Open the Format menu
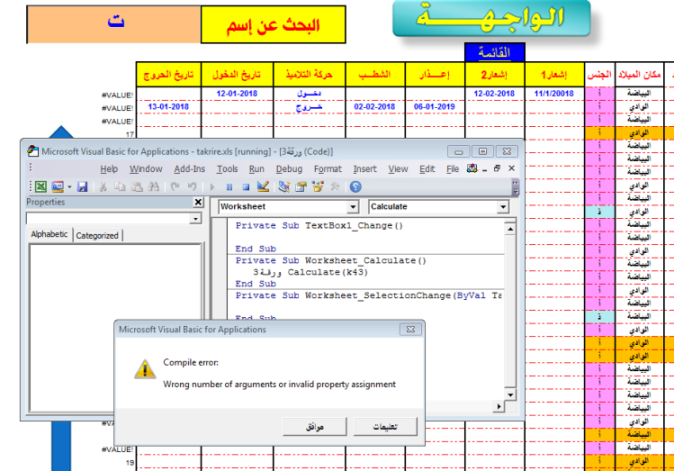Image resolution: width=674 pixels, height=471 pixels. coord(328,169)
